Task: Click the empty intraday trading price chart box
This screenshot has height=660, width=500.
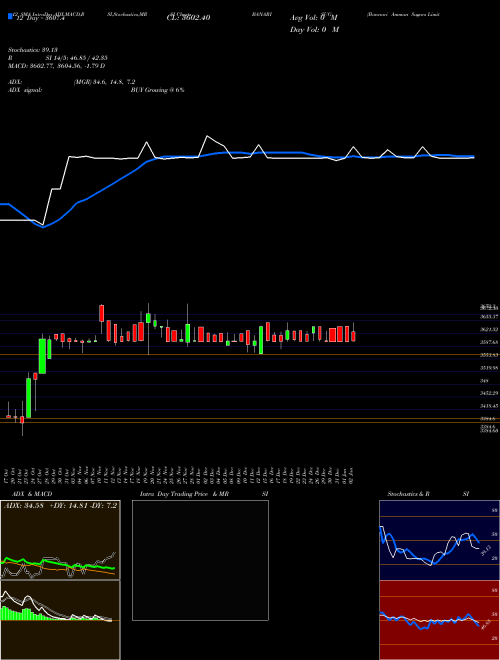Action: tap(200, 560)
